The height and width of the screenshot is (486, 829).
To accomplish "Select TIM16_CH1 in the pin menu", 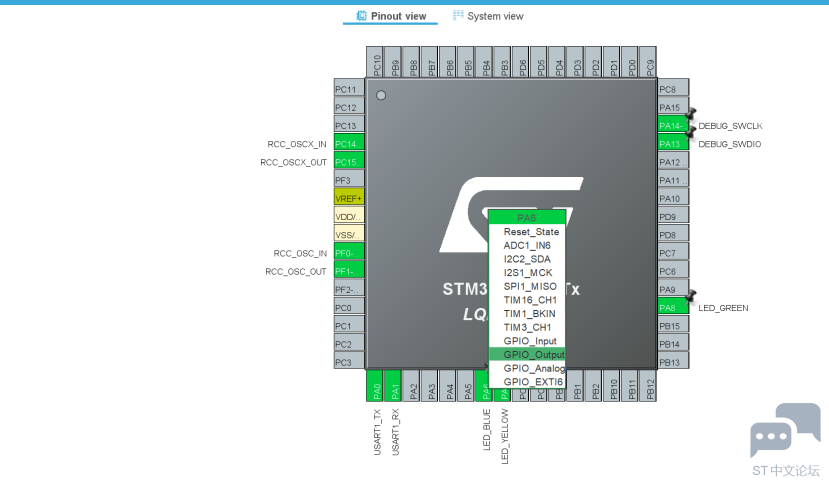I will tap(527, 300).
